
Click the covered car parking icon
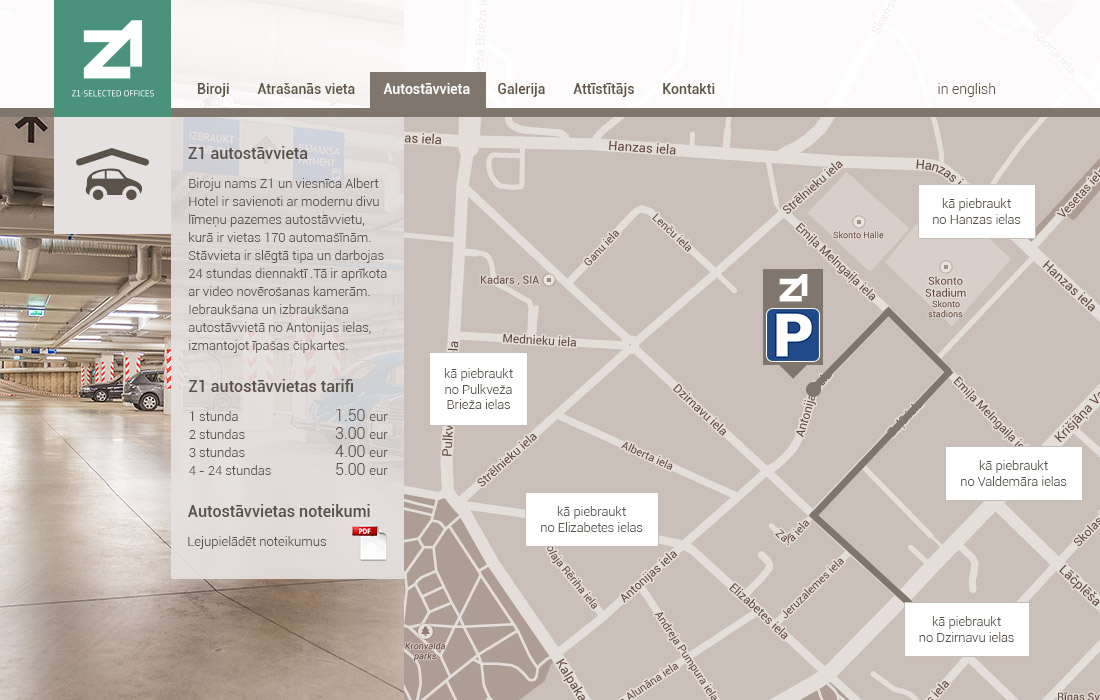pos(112,175)
